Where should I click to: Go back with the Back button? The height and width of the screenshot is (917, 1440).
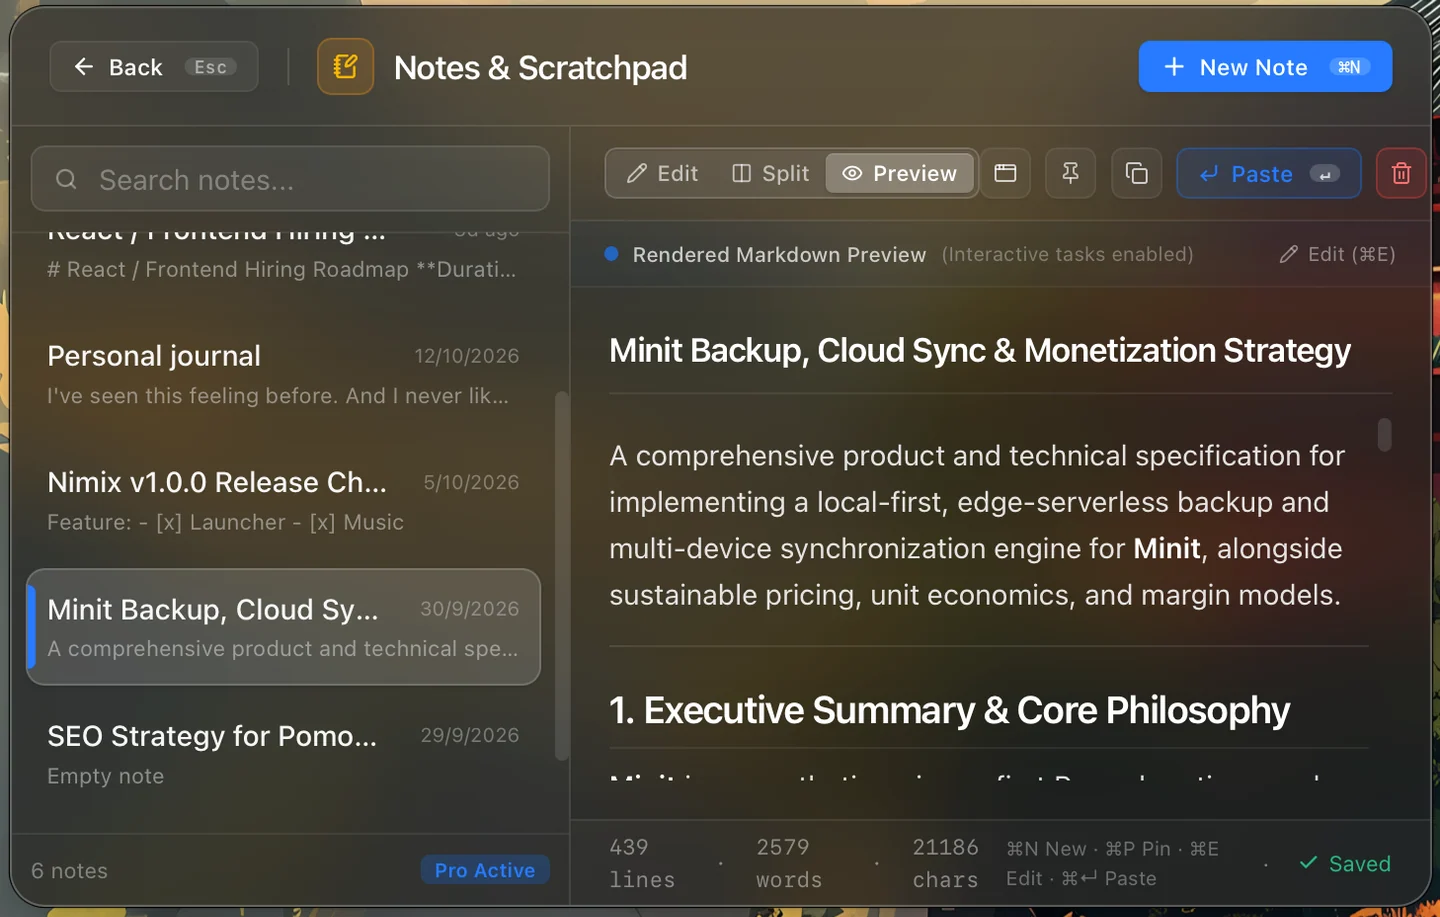154,67
